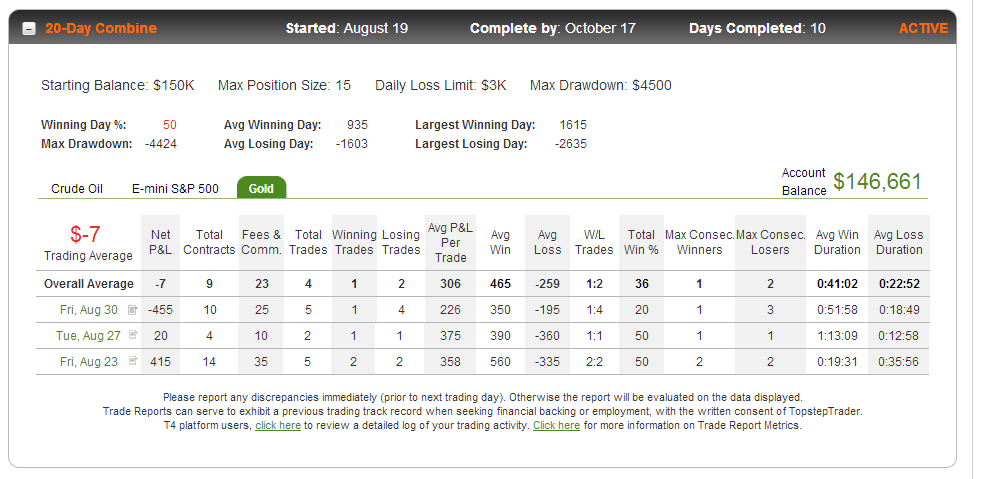Viewport: 981px width, 479px height.
Task: Switch to the Crude Oil tab
Action: (x=77, y=189)
